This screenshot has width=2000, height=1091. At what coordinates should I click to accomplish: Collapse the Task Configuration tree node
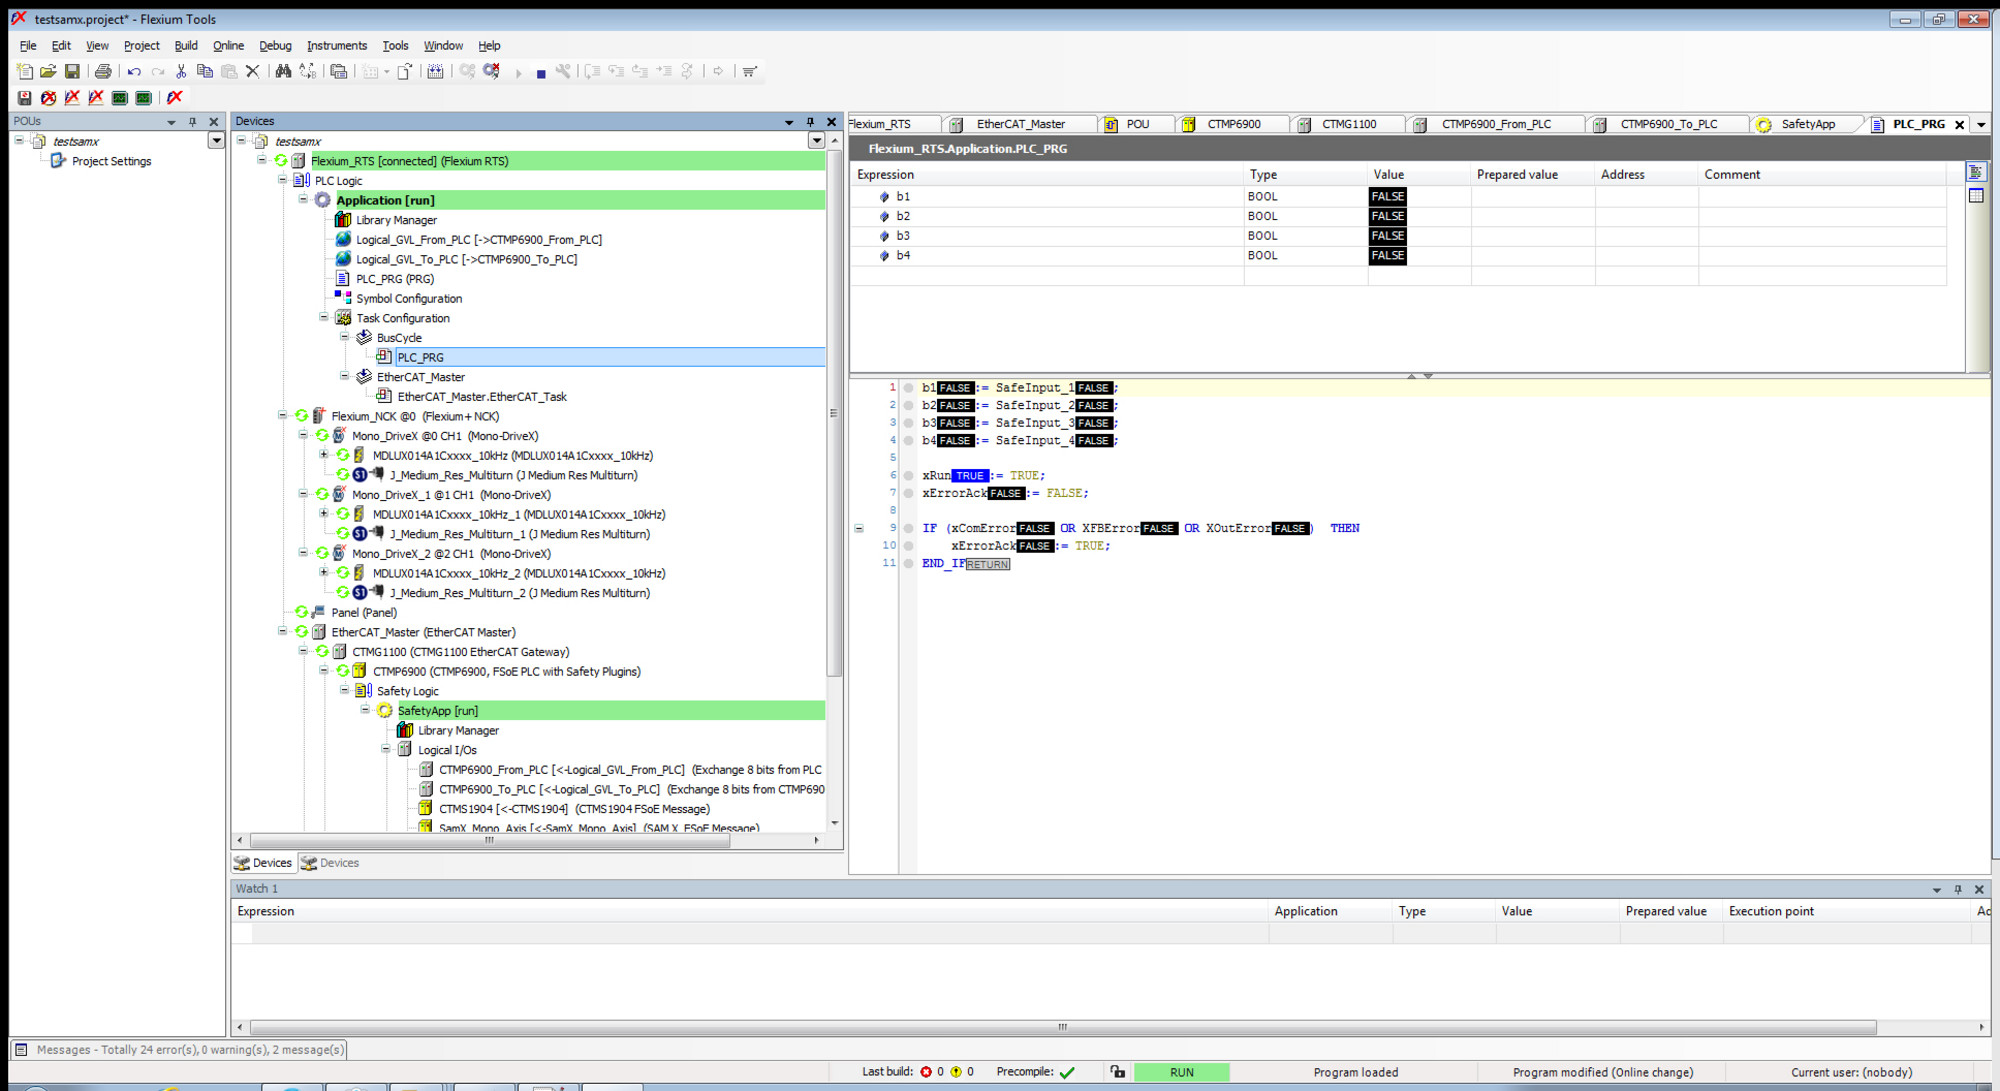click(x=324, y=318)
